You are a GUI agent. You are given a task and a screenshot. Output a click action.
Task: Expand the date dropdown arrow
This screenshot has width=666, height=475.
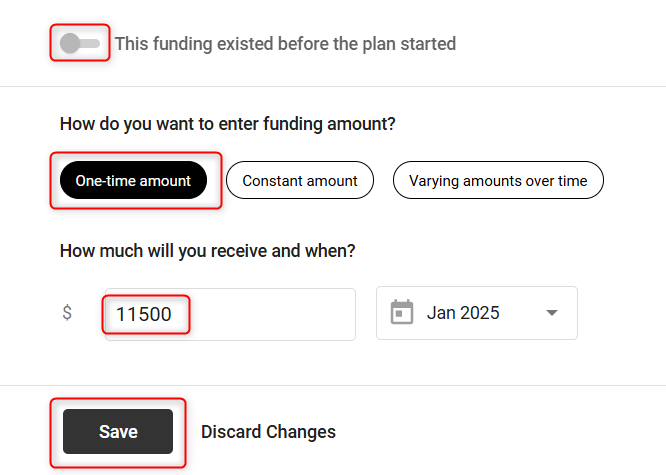(x=551, y=313)
